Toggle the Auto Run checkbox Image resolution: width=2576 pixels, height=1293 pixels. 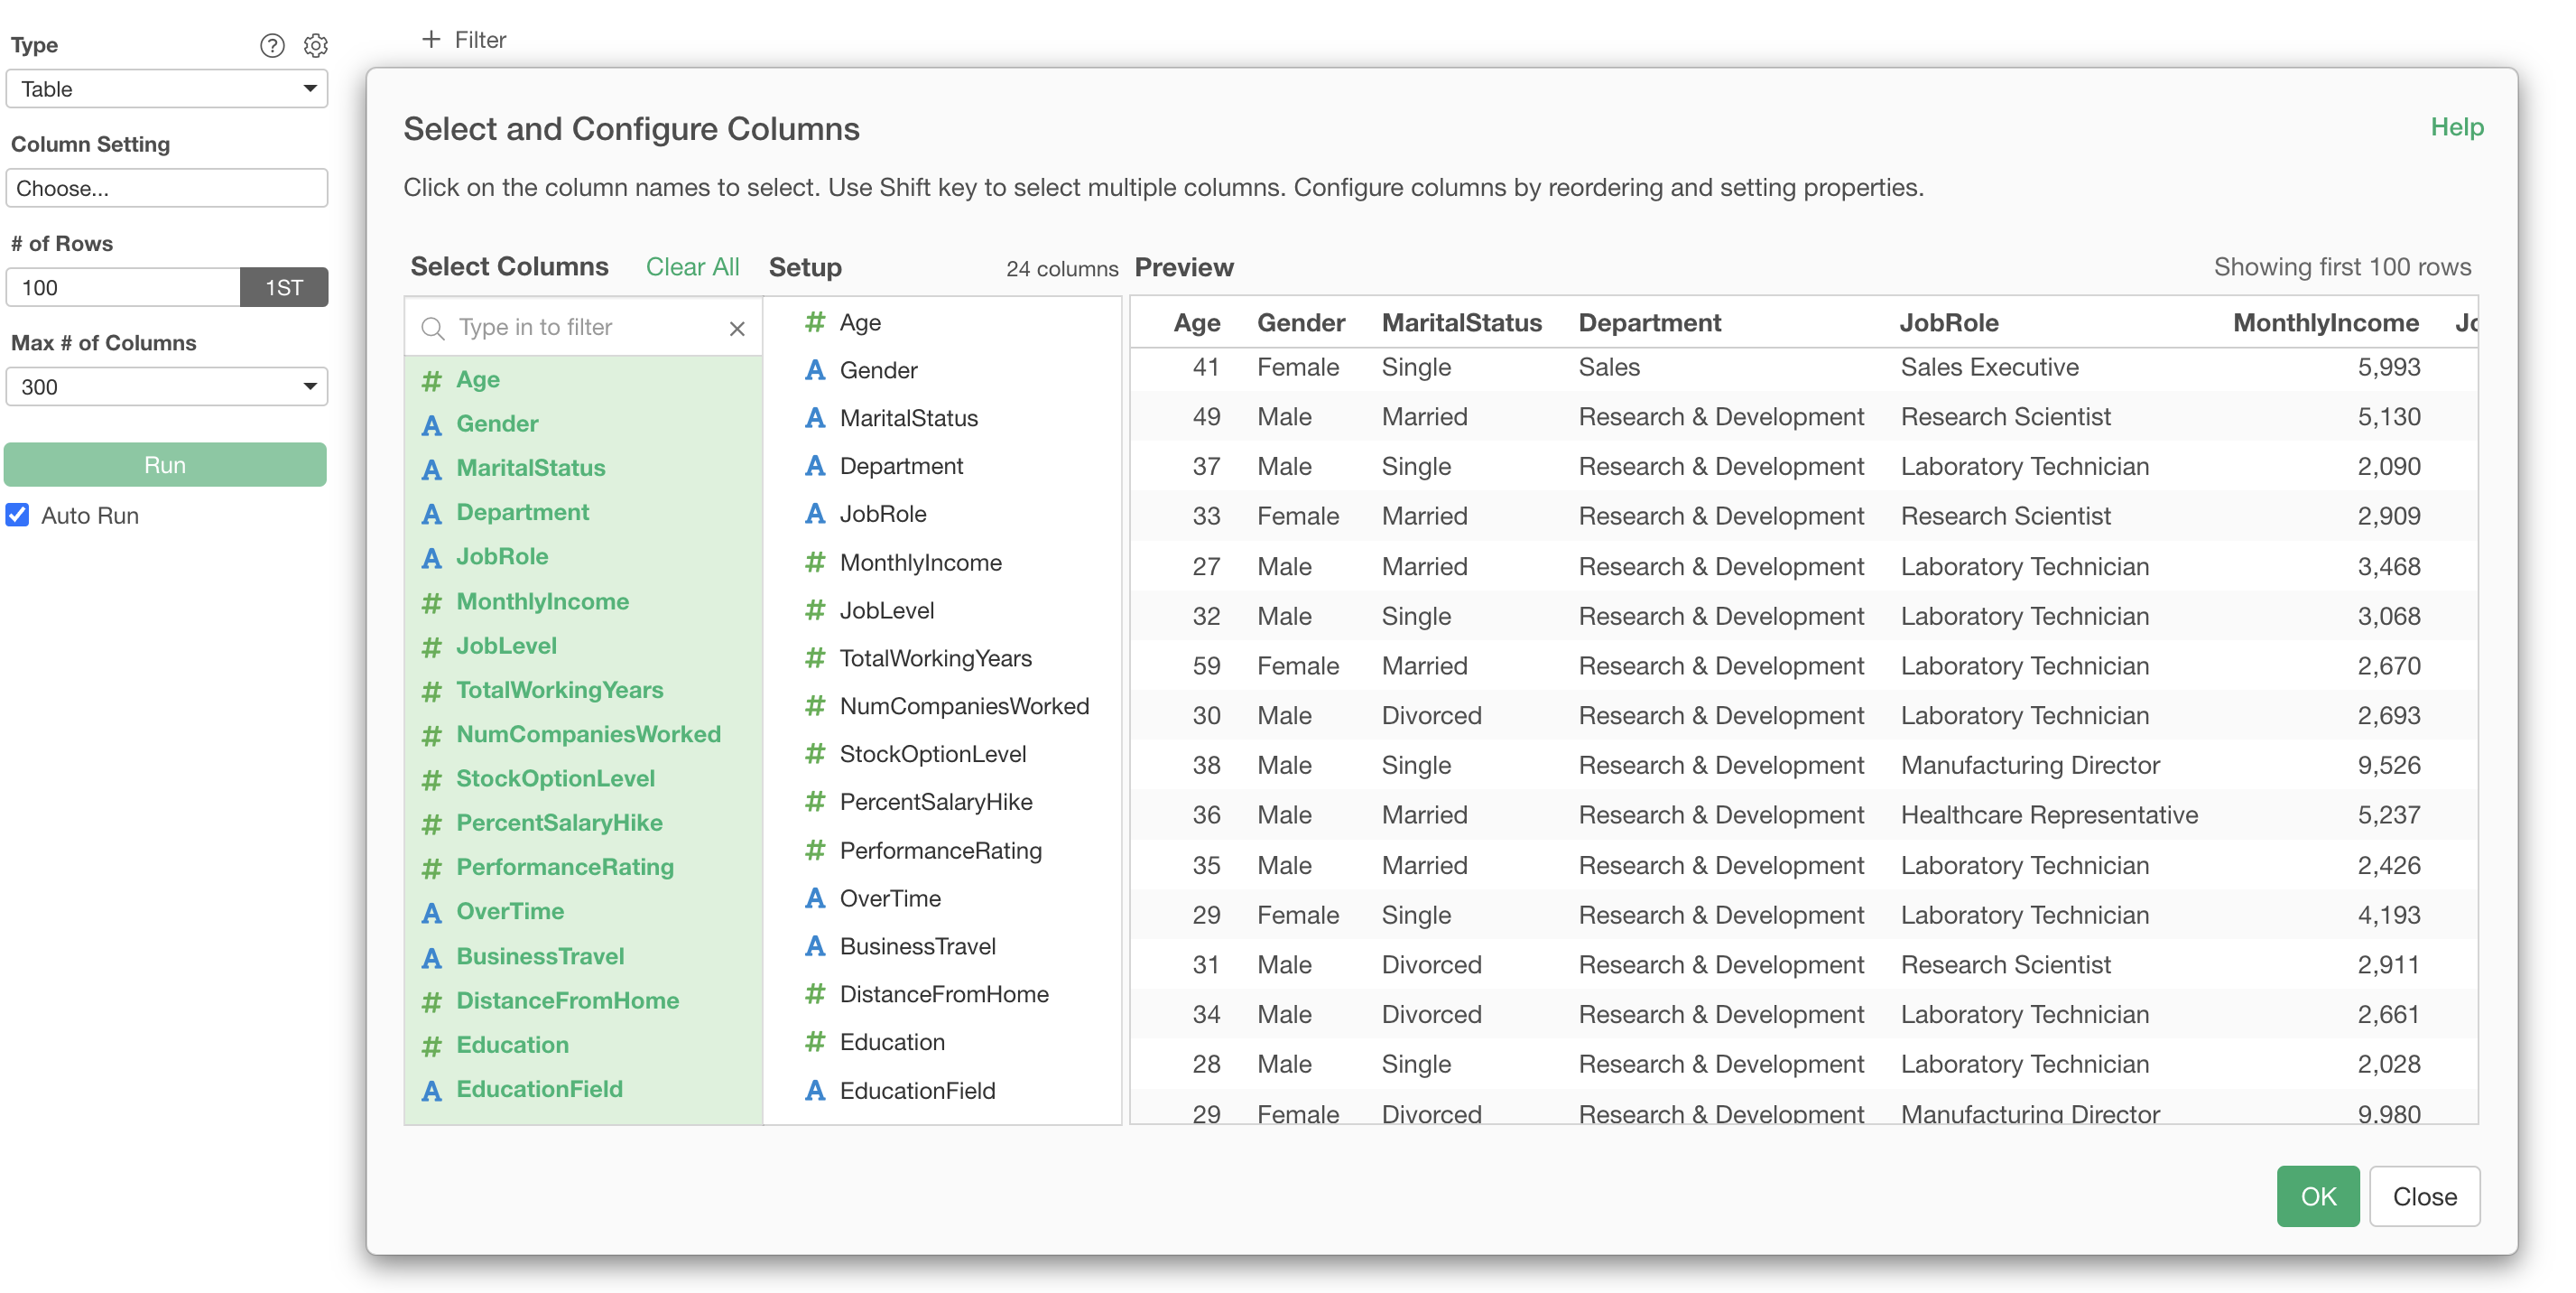tap(18, 515)
